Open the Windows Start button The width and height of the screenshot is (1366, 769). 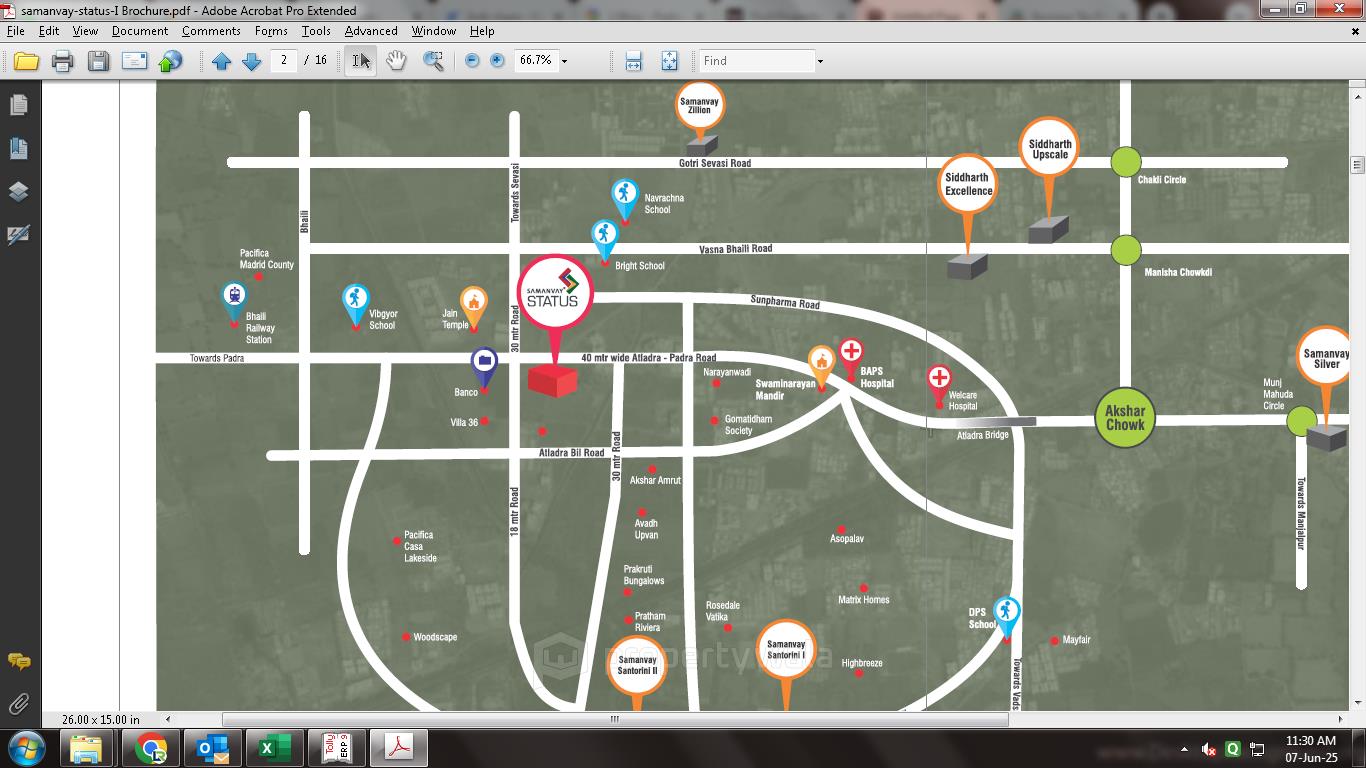click(x=25, y=748)
